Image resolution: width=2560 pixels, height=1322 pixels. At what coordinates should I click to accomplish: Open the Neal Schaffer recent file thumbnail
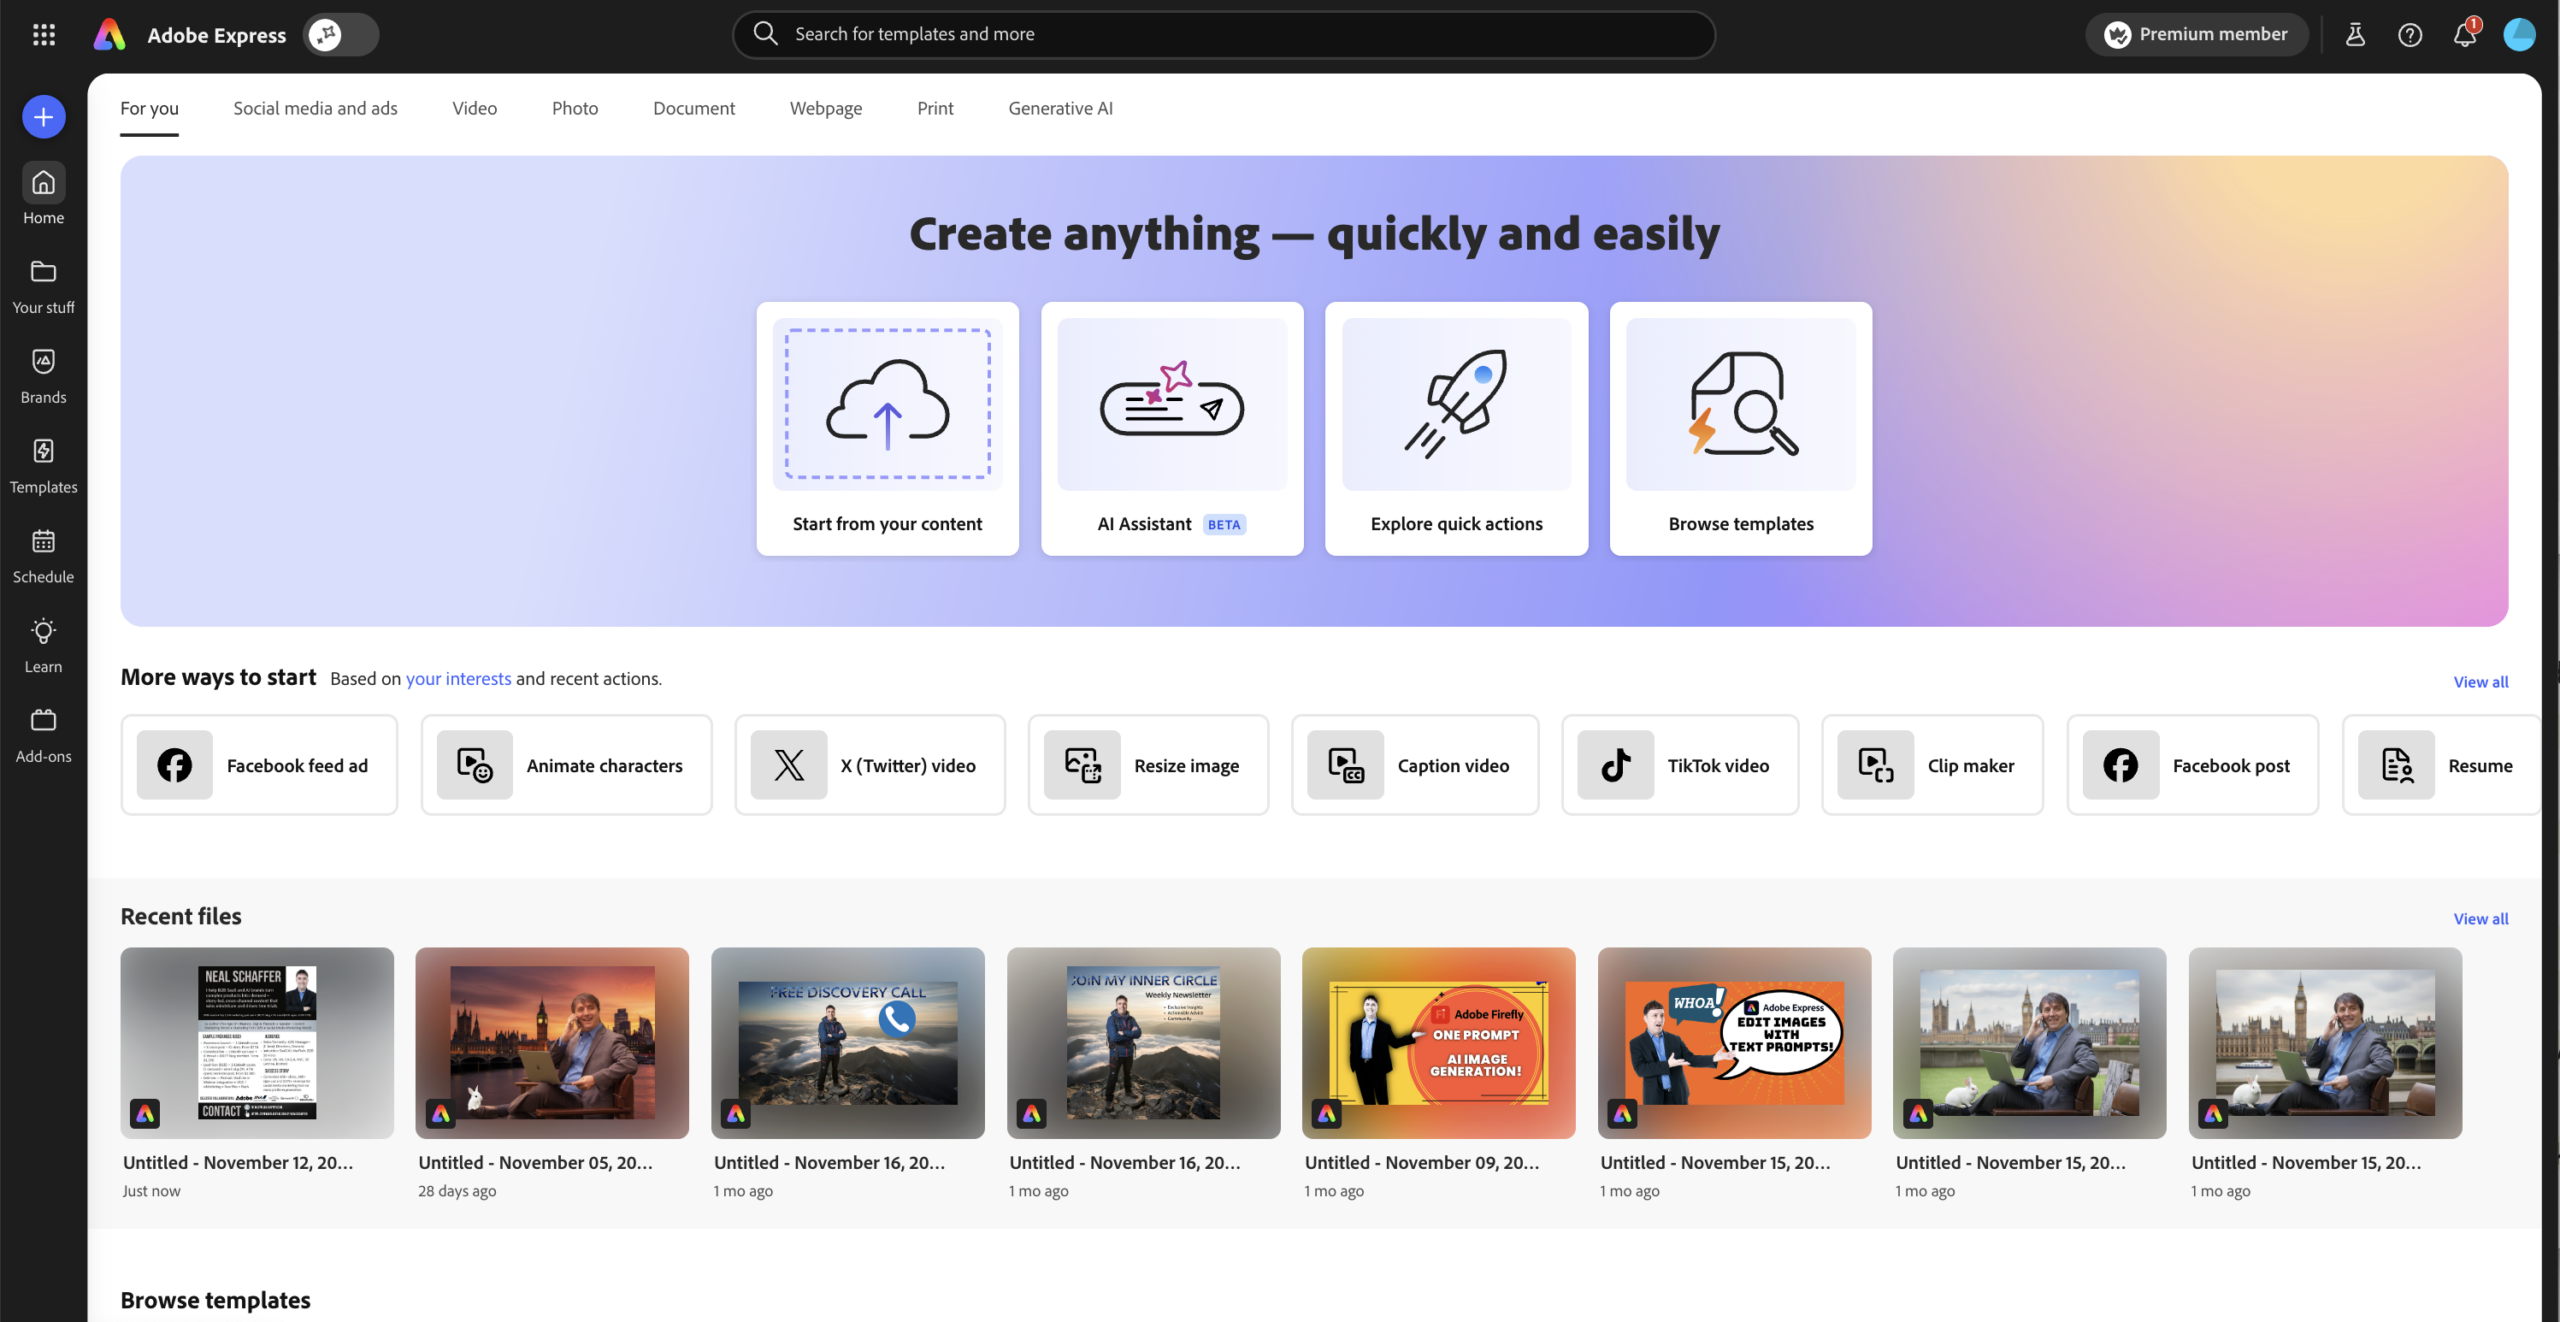click(x=256, y=1043)
